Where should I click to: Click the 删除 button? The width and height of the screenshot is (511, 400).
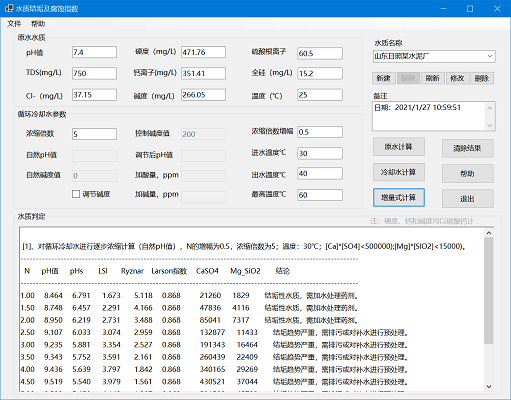point(482,78)
